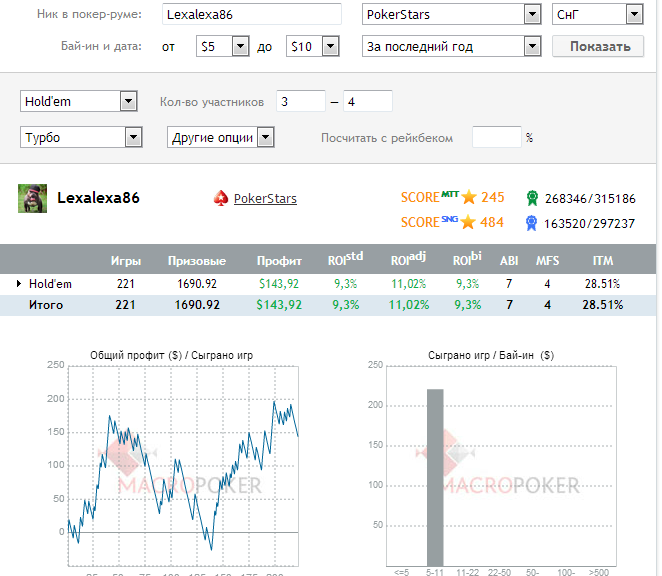Sort by the Профит column header
Viewport: 662px width, 576px height.
pos(279,261)
